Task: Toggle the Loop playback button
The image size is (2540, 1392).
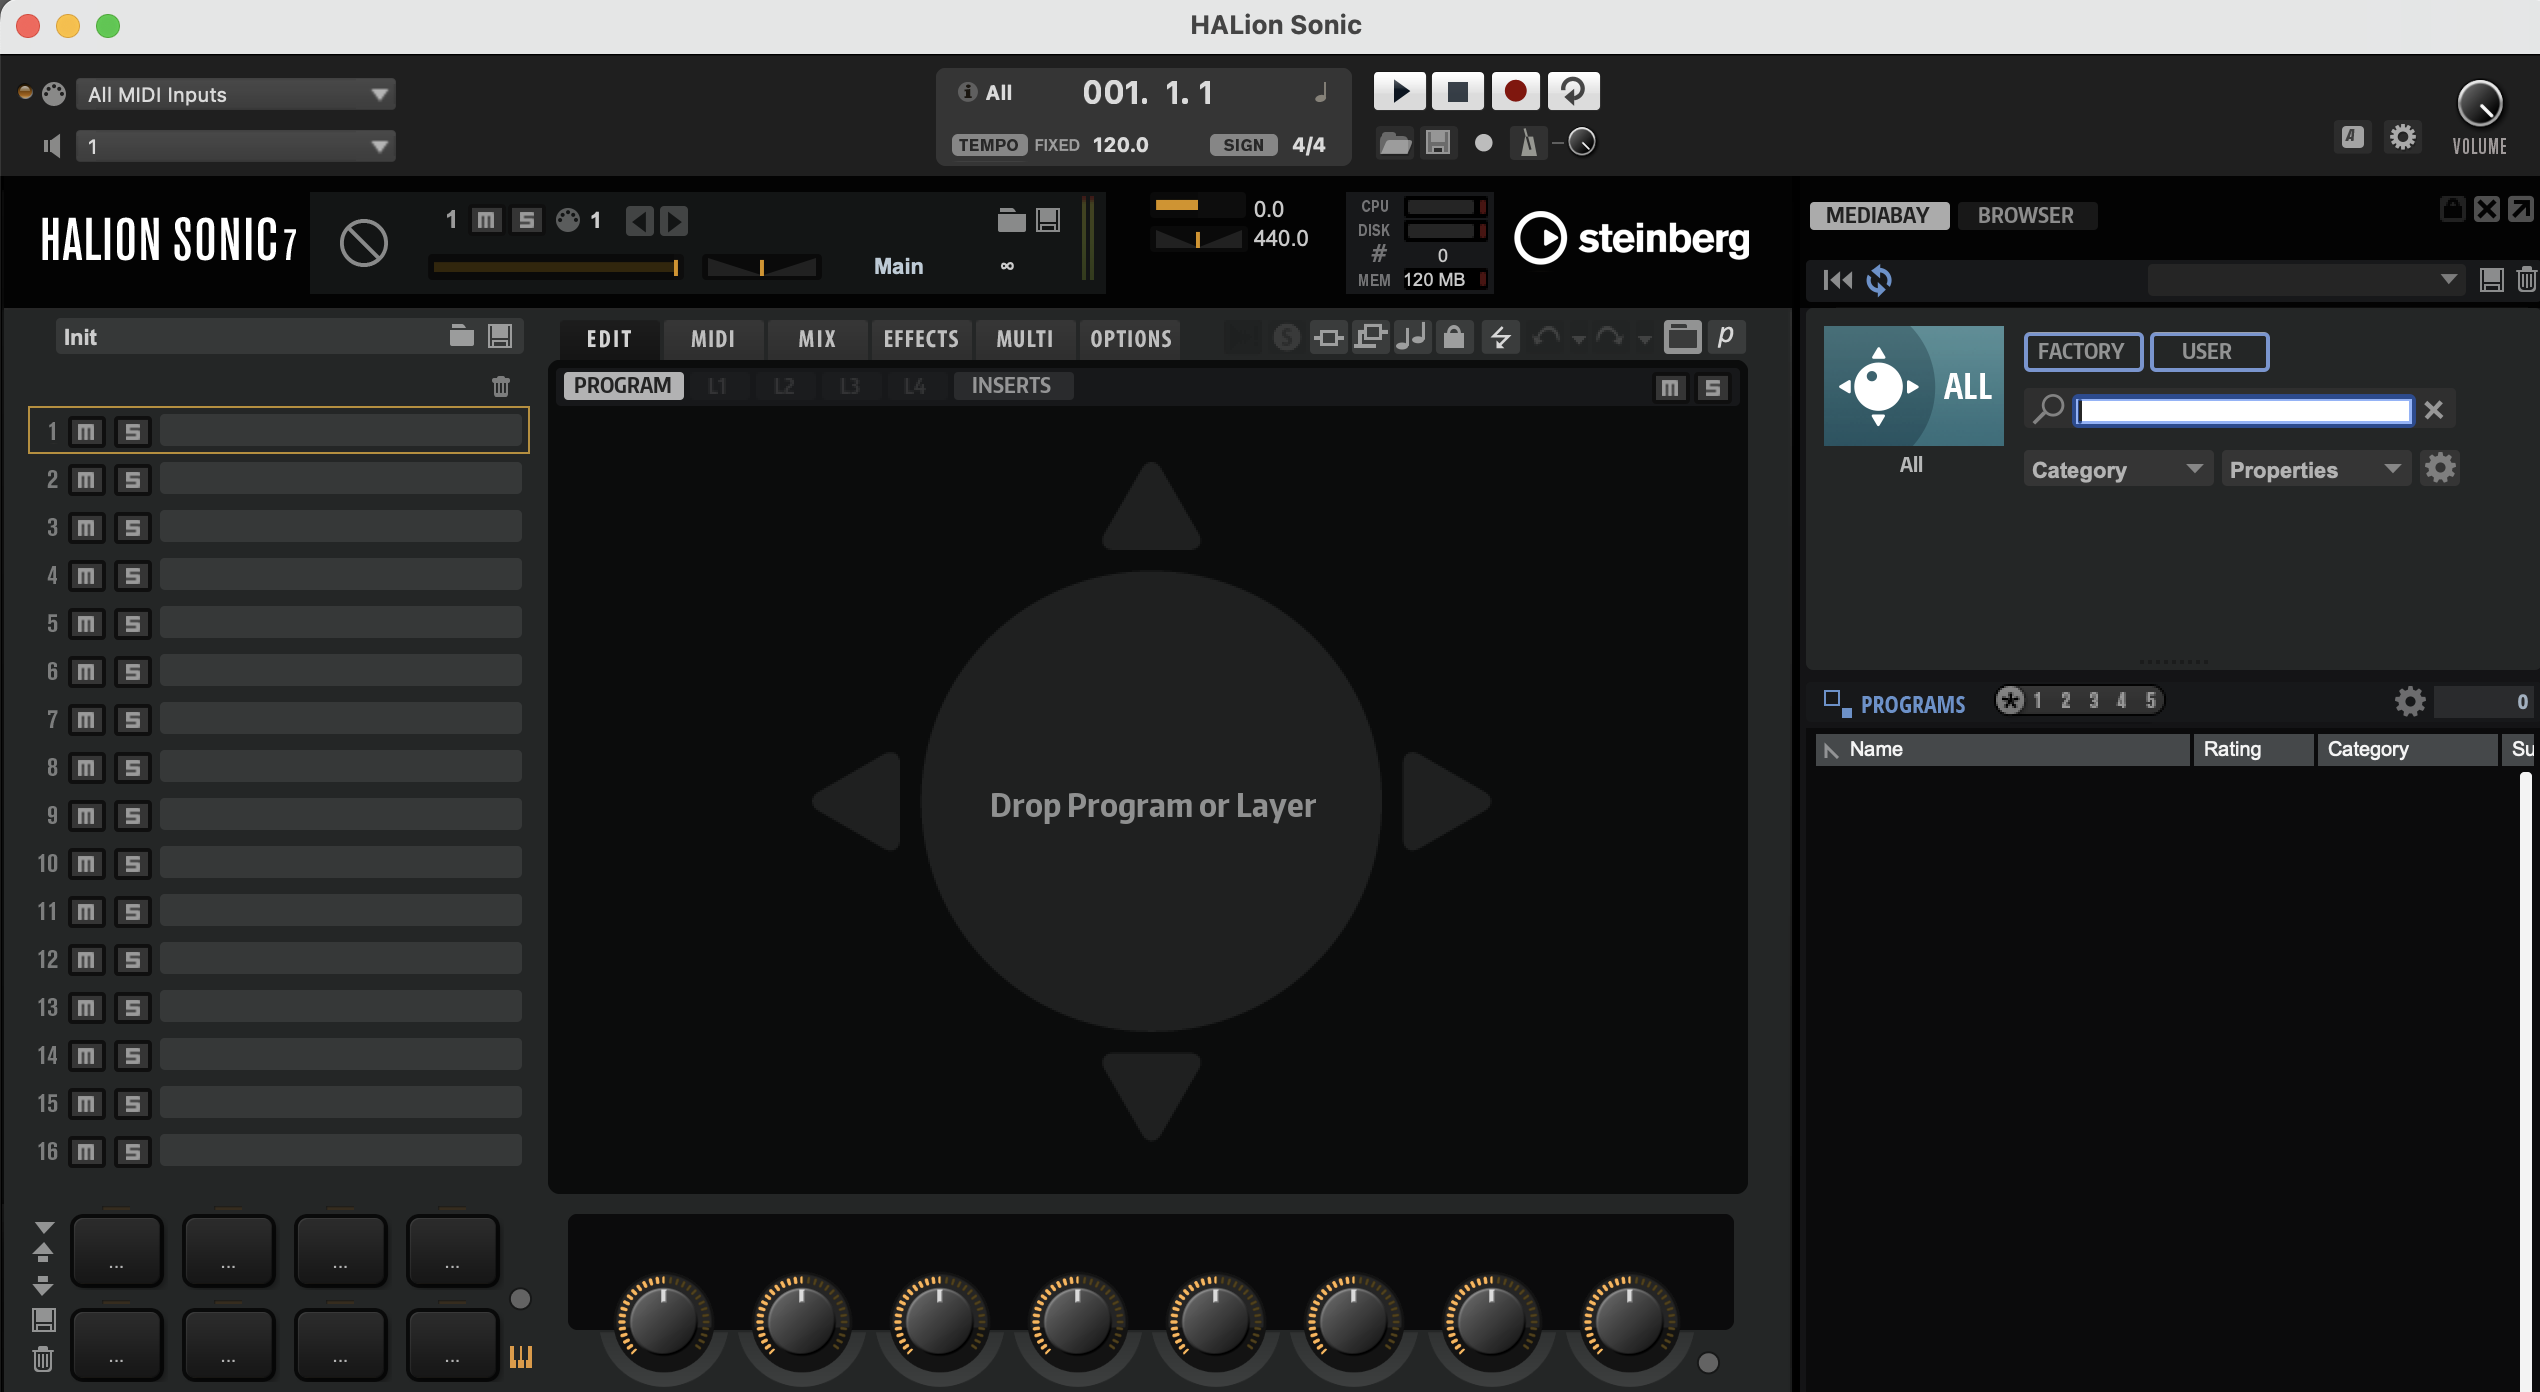Action: (1573, 92)
